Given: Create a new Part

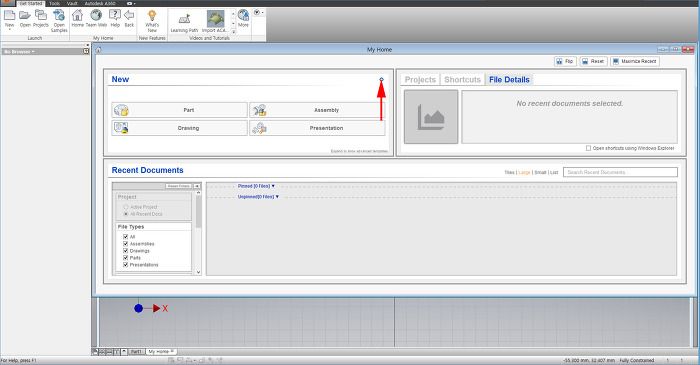Looking at the screenshot, I should tap(179, 110).
